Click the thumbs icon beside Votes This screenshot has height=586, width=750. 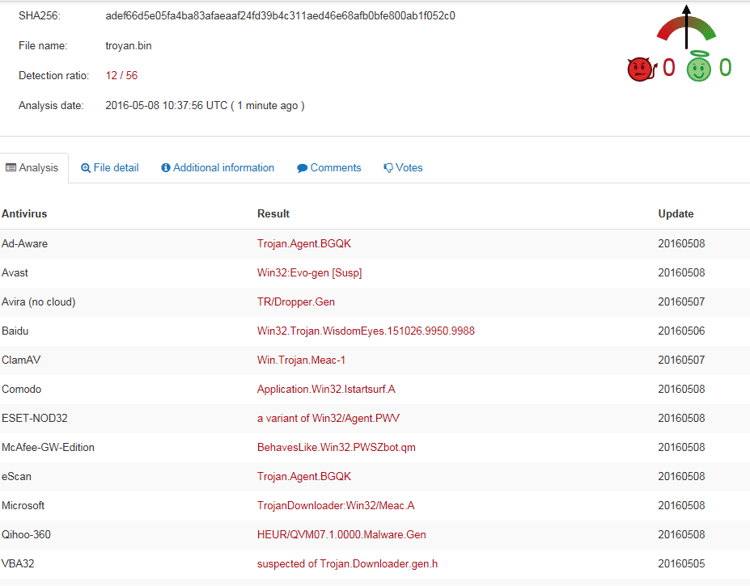pyautogui.click(x=388, y=168)
